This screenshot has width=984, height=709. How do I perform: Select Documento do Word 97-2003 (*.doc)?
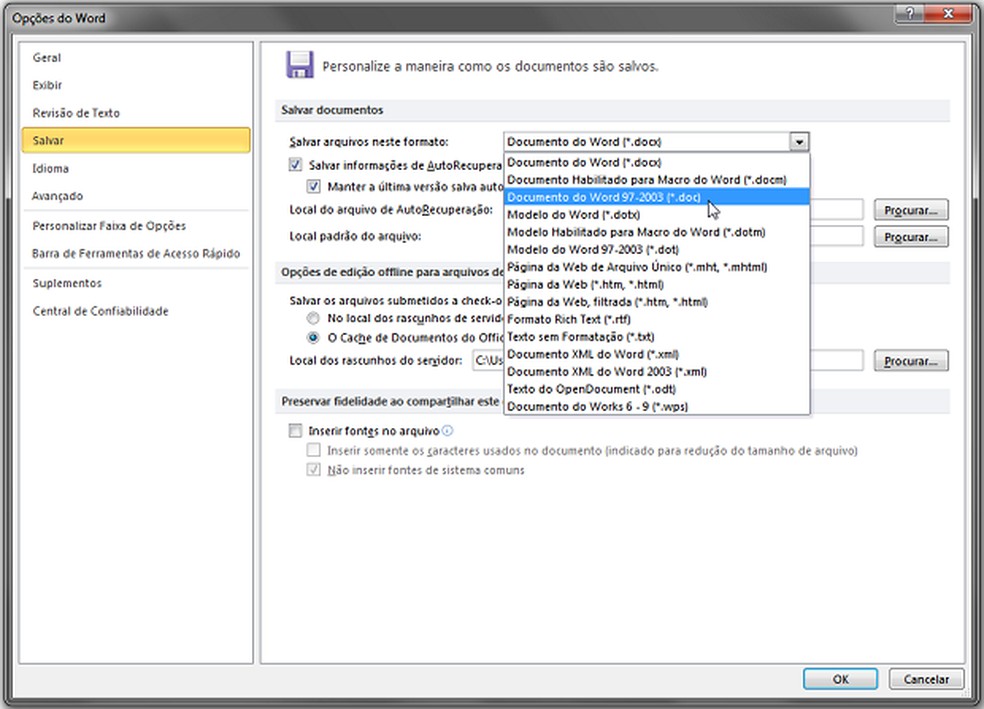tap(656, 197)
